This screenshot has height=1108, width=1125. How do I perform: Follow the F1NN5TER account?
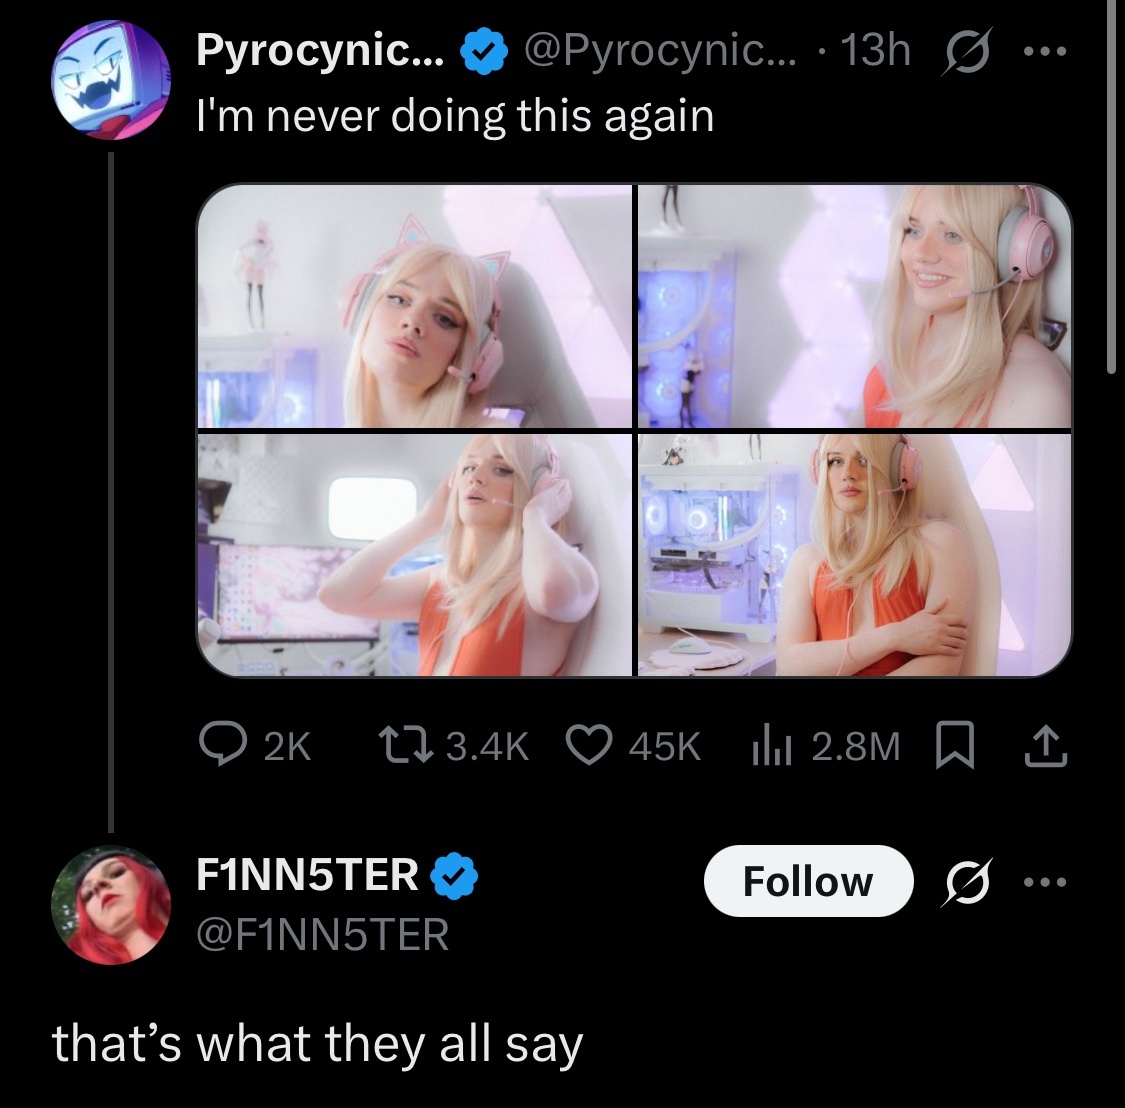pyautogui.click(x=808, y=881)
